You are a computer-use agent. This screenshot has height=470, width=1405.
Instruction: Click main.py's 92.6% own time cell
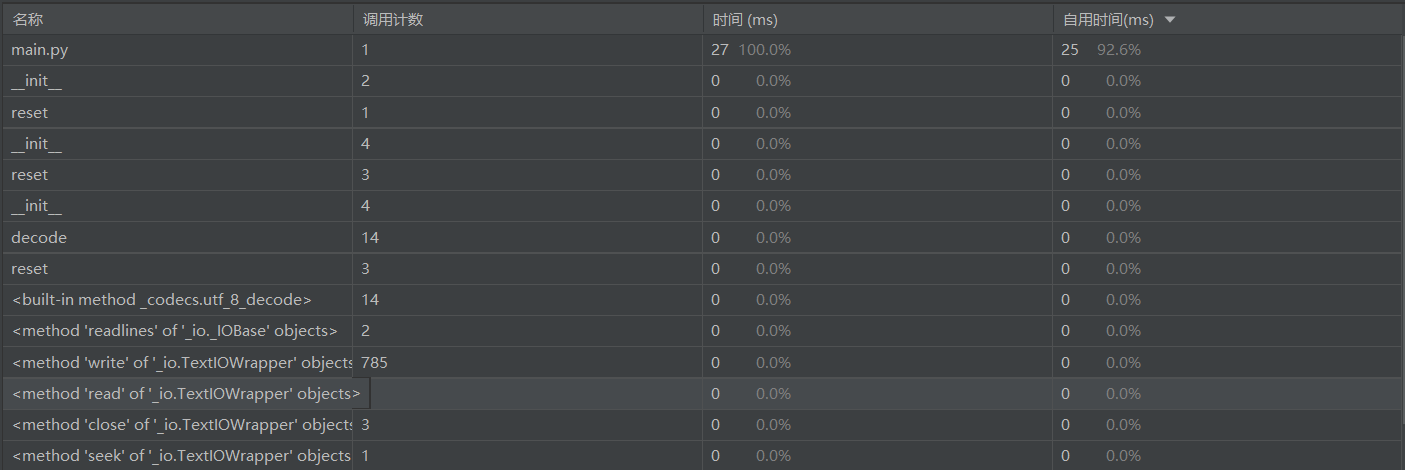click(1119, 50)
